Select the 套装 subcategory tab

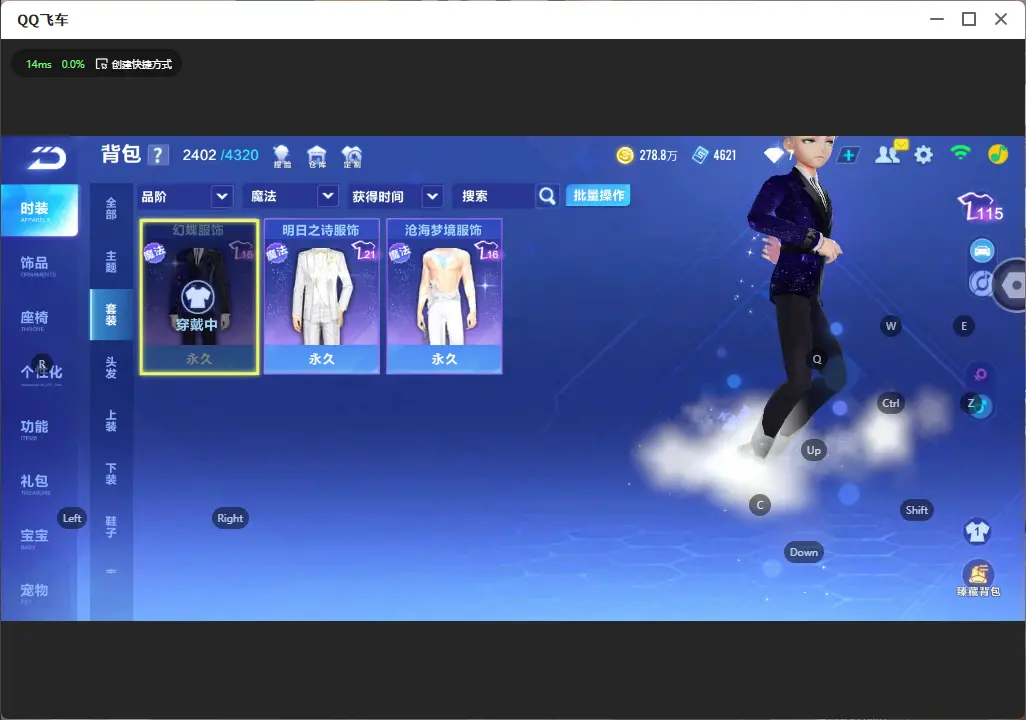coord(111,315)
